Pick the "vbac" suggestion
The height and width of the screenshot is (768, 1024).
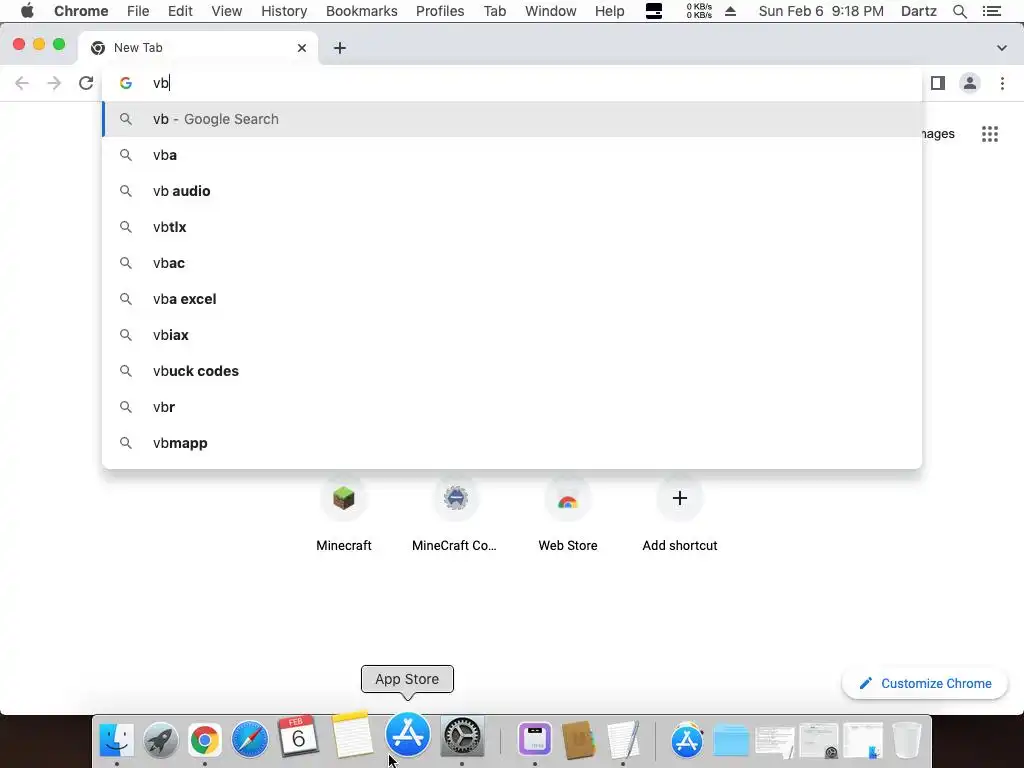pos(512,263)
